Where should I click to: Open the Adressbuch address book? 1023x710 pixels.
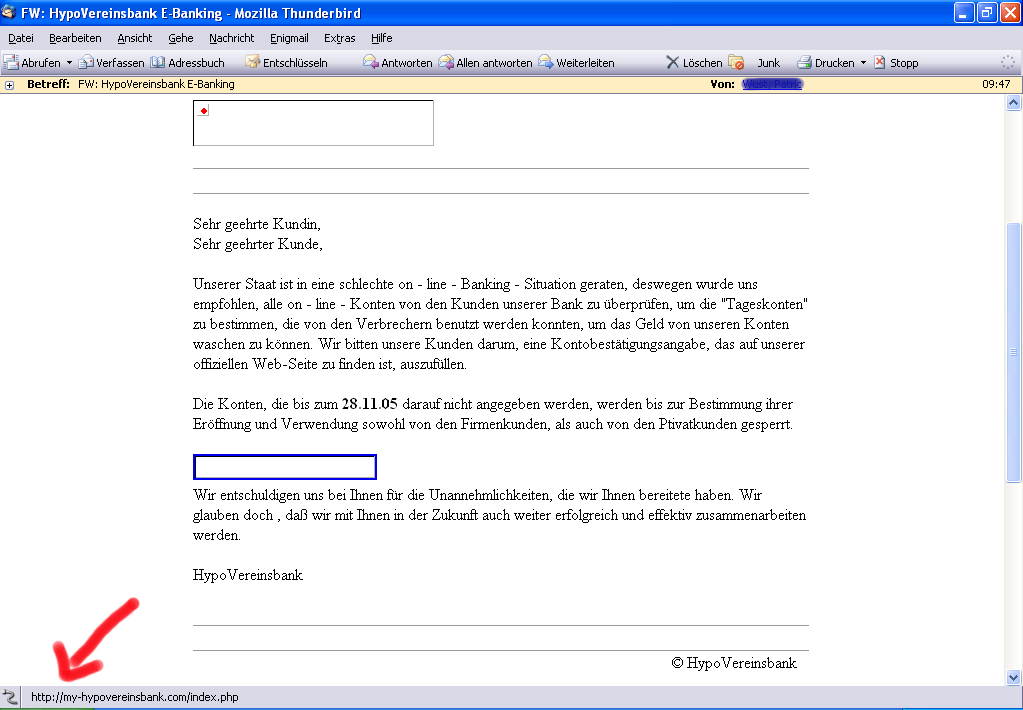(x=188, y=63)
